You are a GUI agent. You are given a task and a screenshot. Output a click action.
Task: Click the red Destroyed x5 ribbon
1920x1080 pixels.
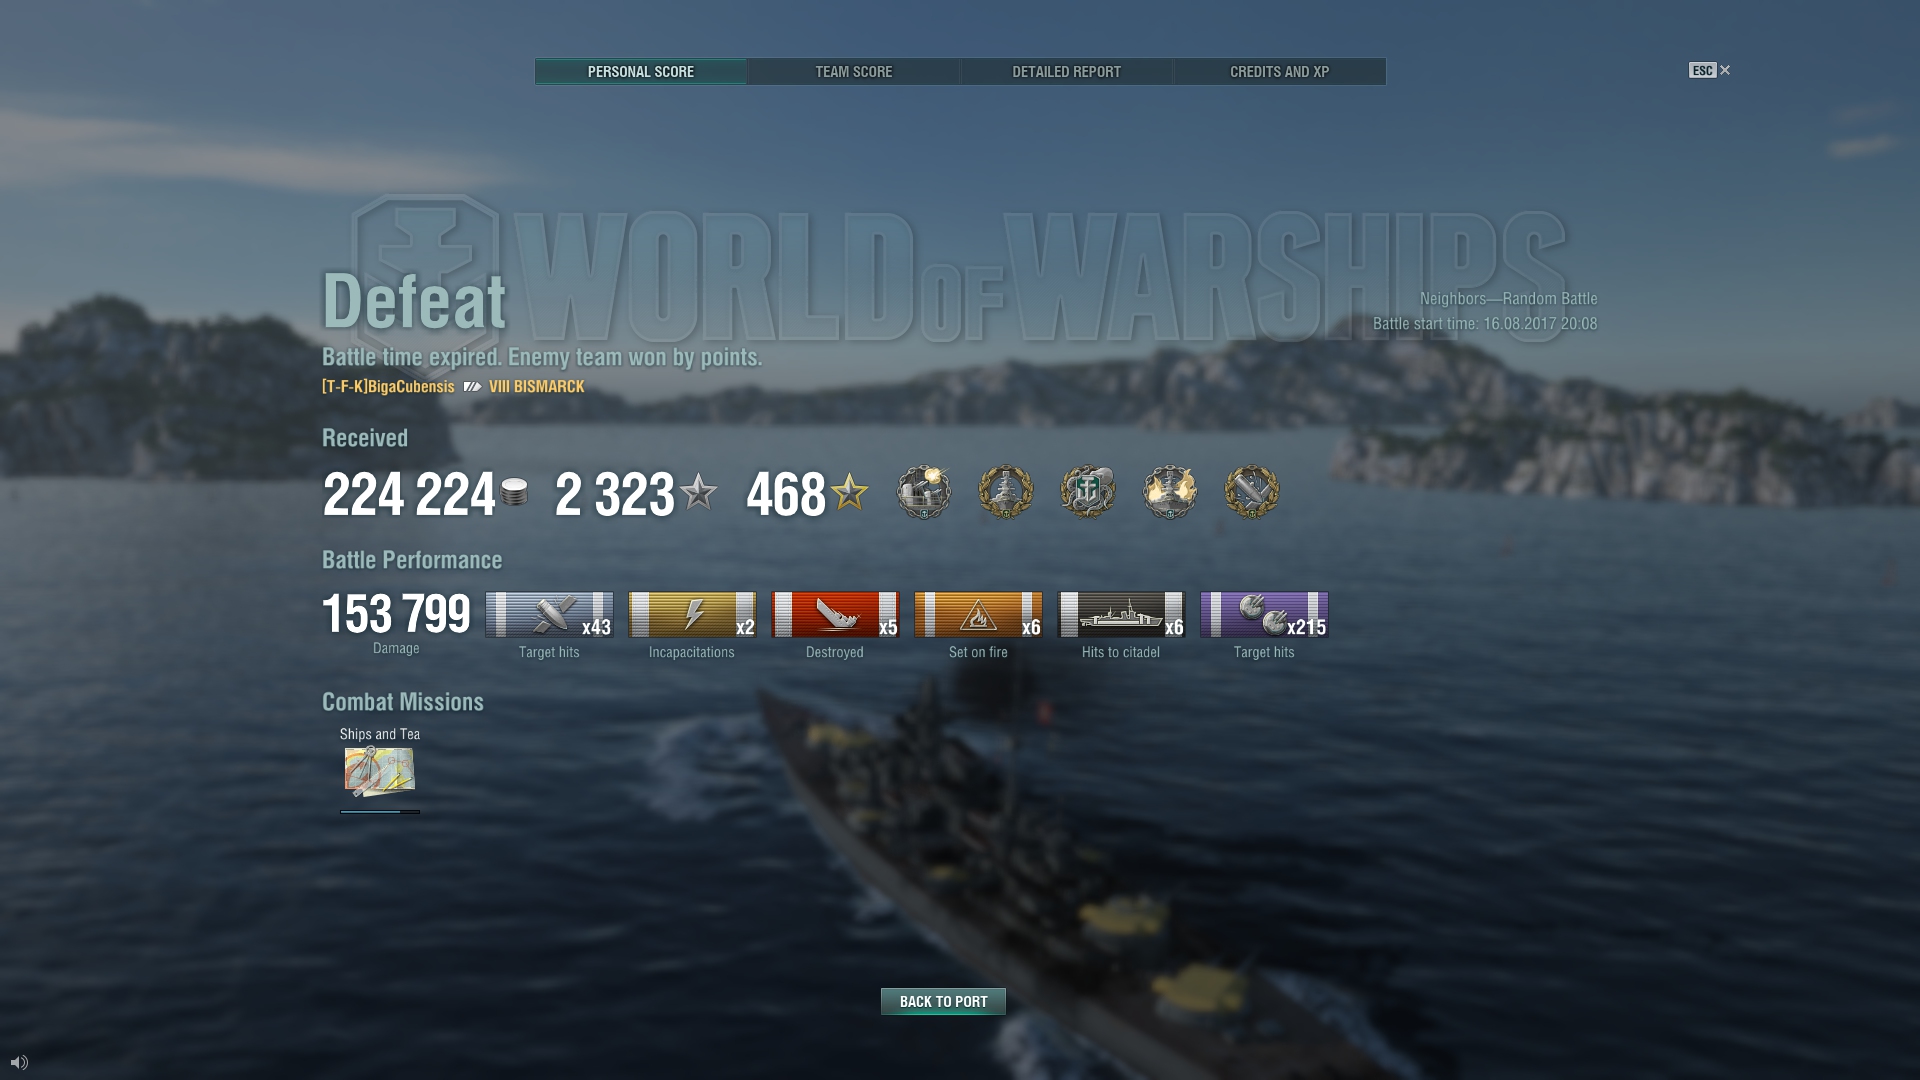click(835, 614)
